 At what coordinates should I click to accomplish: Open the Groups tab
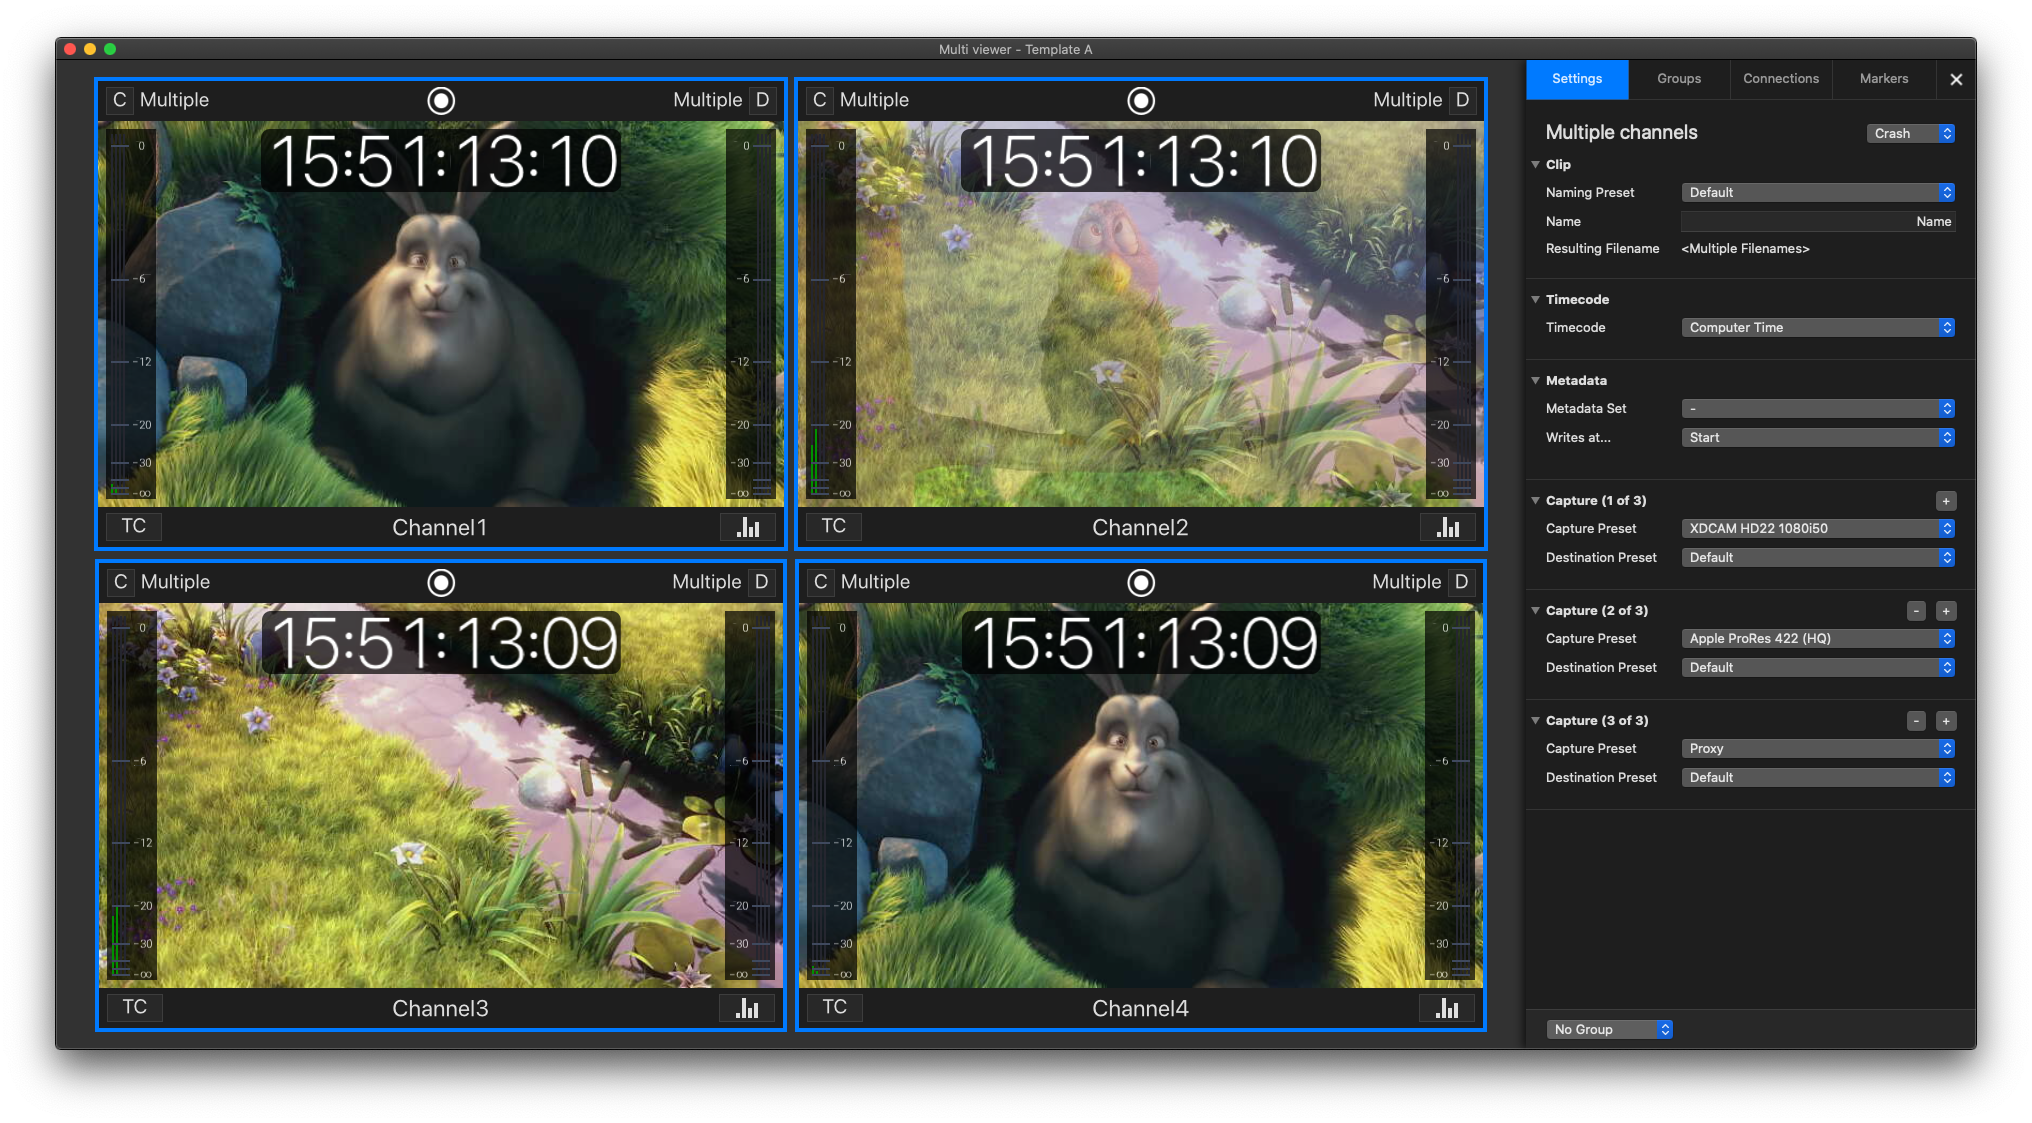(x=1679, y=79)
